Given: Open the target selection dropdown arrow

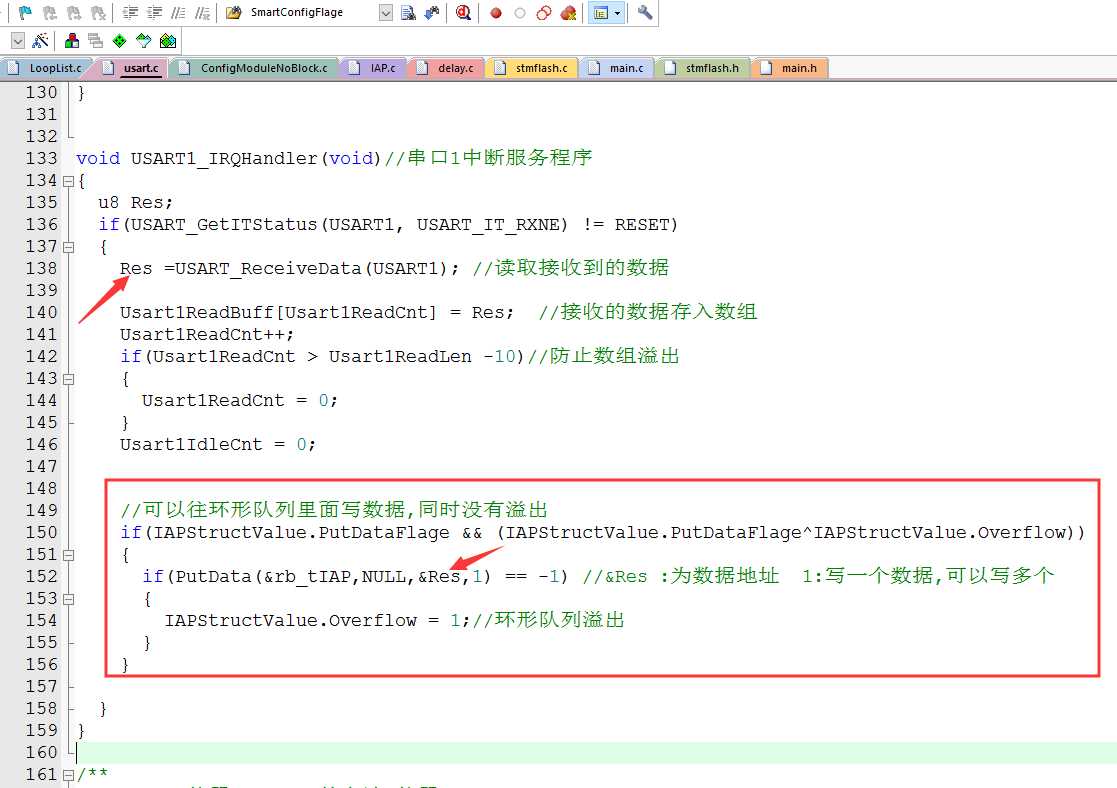Looking at the screenshot, I should pyautogui.click(x=18, y=41).
